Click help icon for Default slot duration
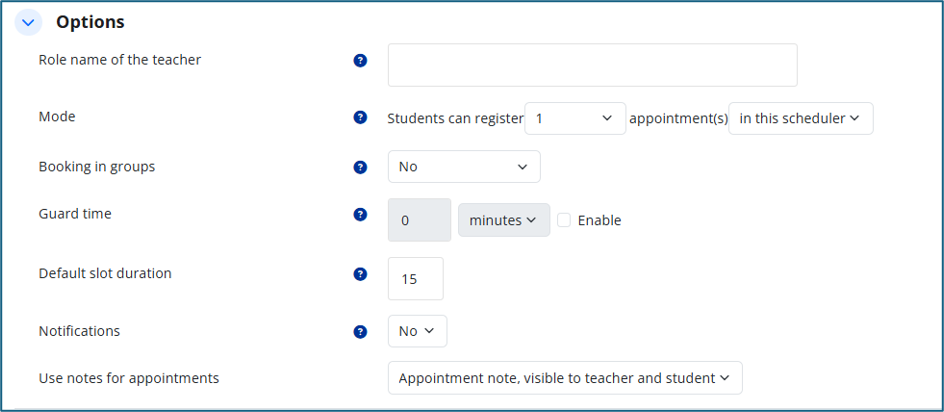The height and width of the screenshot is (412, 944). tap(360, 274)
